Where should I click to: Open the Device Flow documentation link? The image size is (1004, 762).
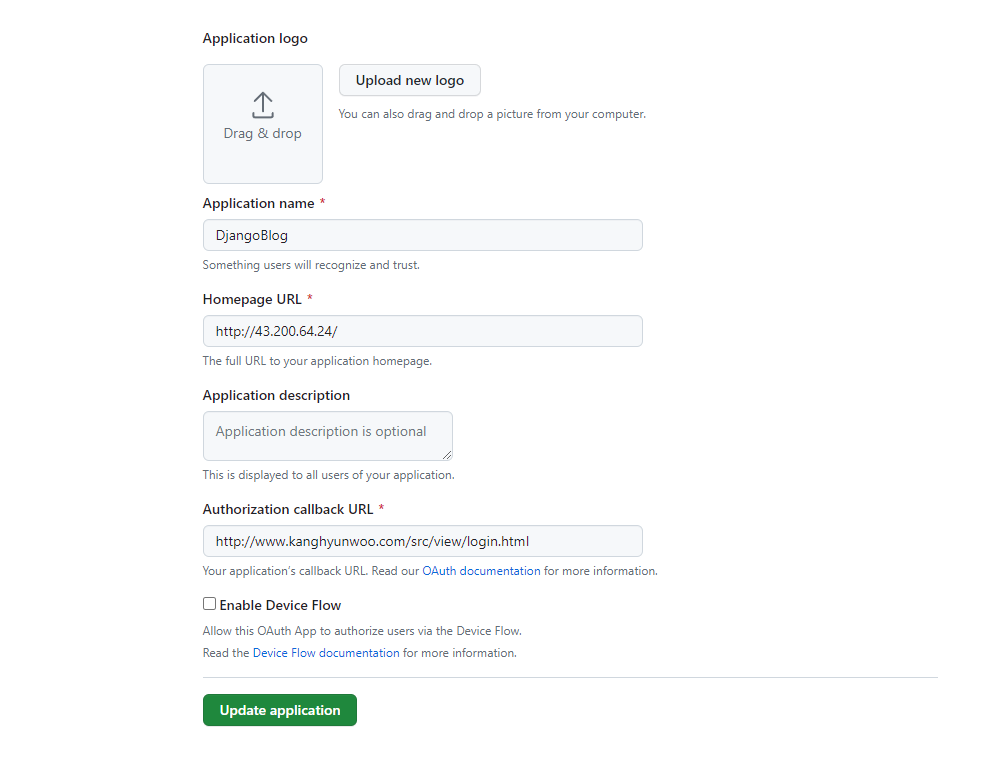click(324, 652)
